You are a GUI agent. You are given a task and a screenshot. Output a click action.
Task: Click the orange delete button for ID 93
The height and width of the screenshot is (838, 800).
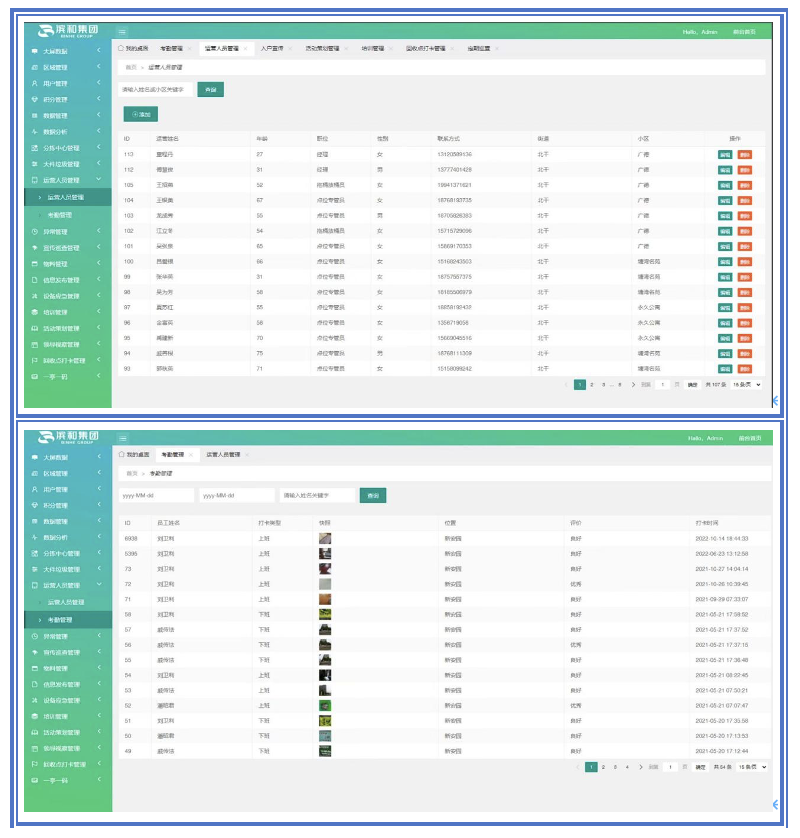[744, 369]
